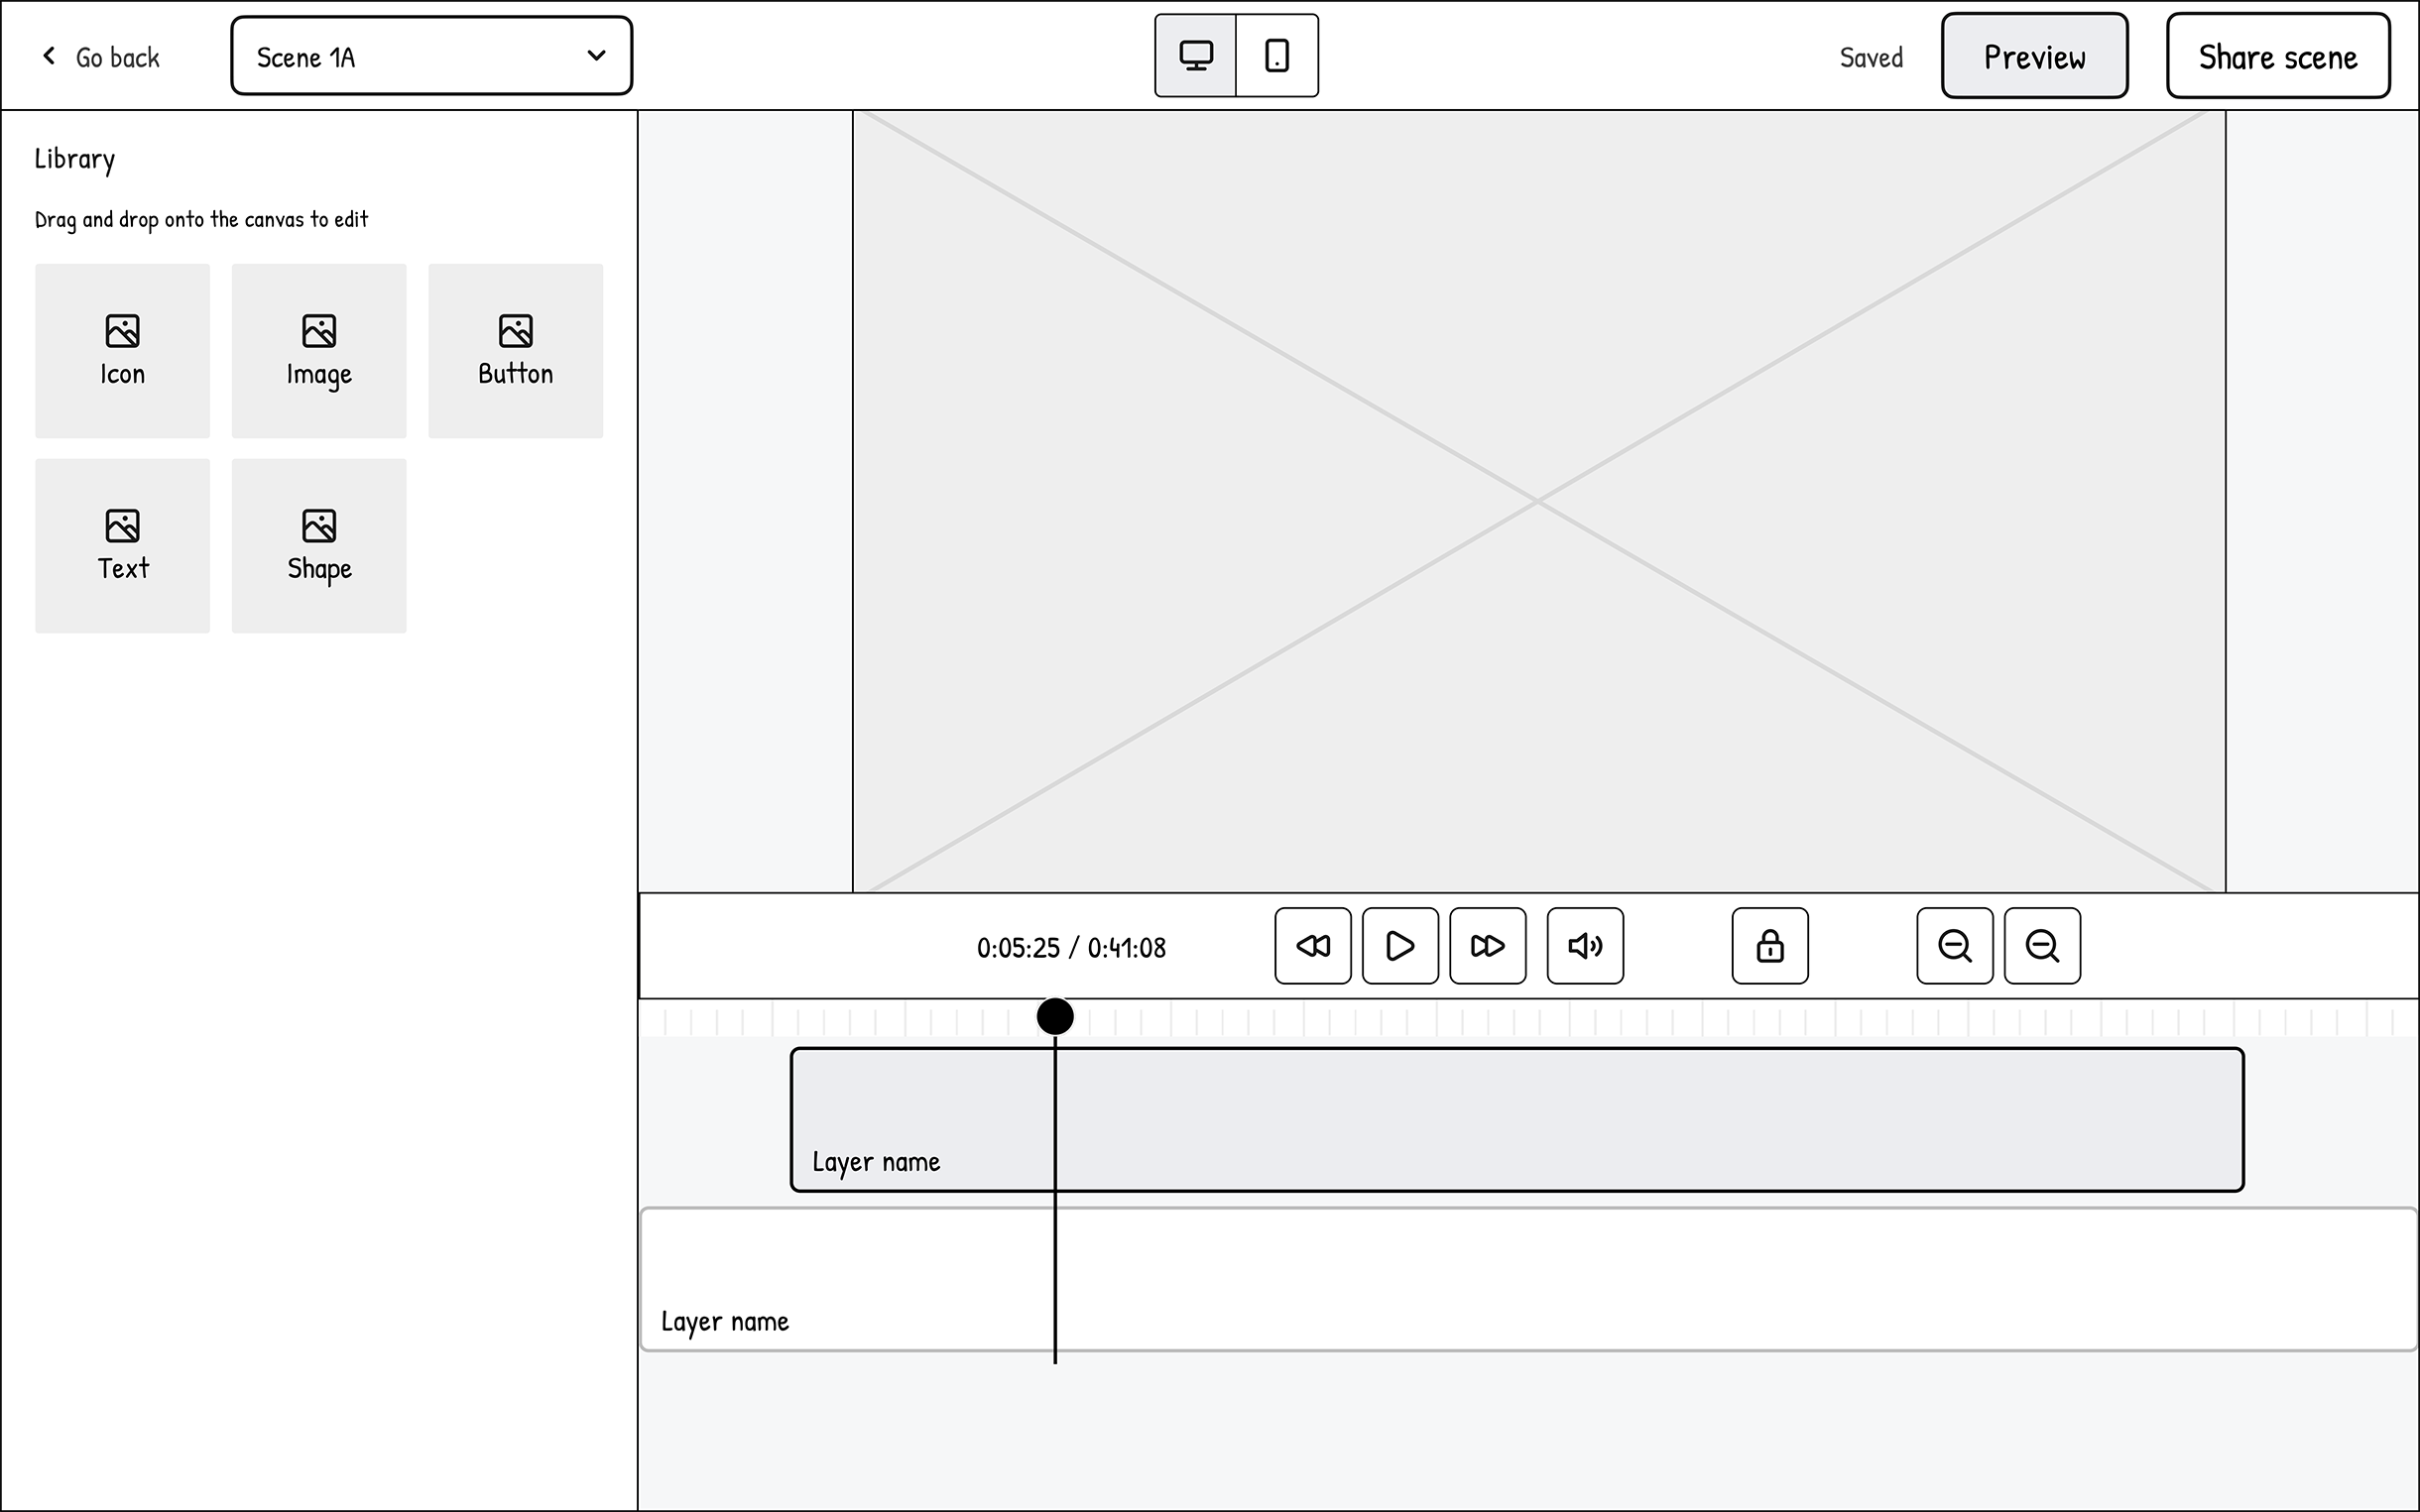Click the Preview button
2420x1512 pixels.
pyautogui.click(x=2034, y=56)
